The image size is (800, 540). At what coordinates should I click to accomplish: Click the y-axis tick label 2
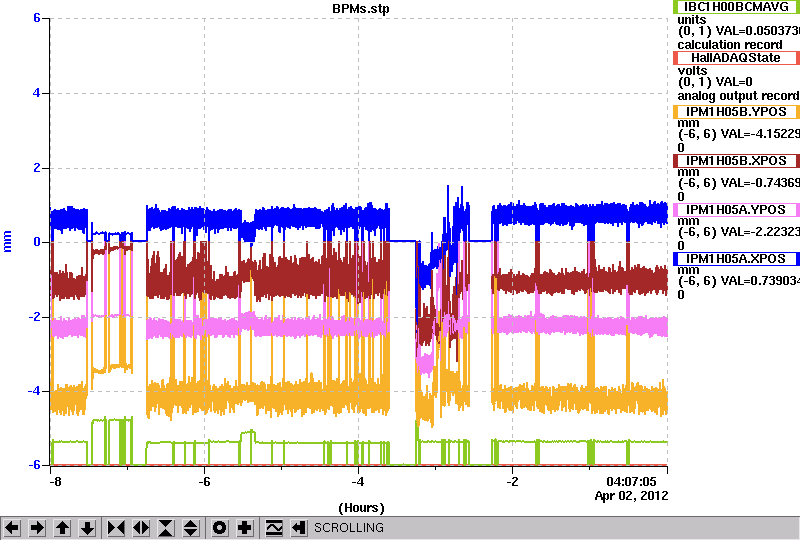[37, 167]
